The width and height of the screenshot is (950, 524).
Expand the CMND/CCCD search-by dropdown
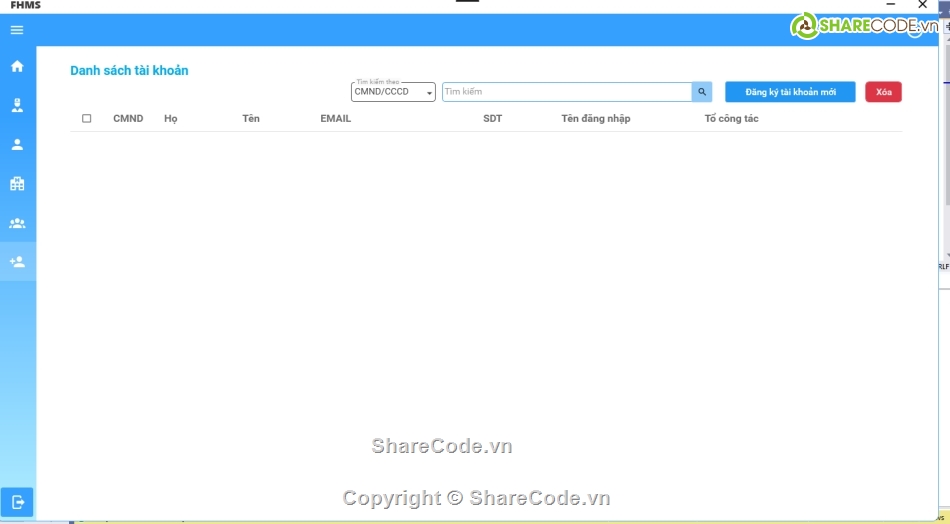393,92
